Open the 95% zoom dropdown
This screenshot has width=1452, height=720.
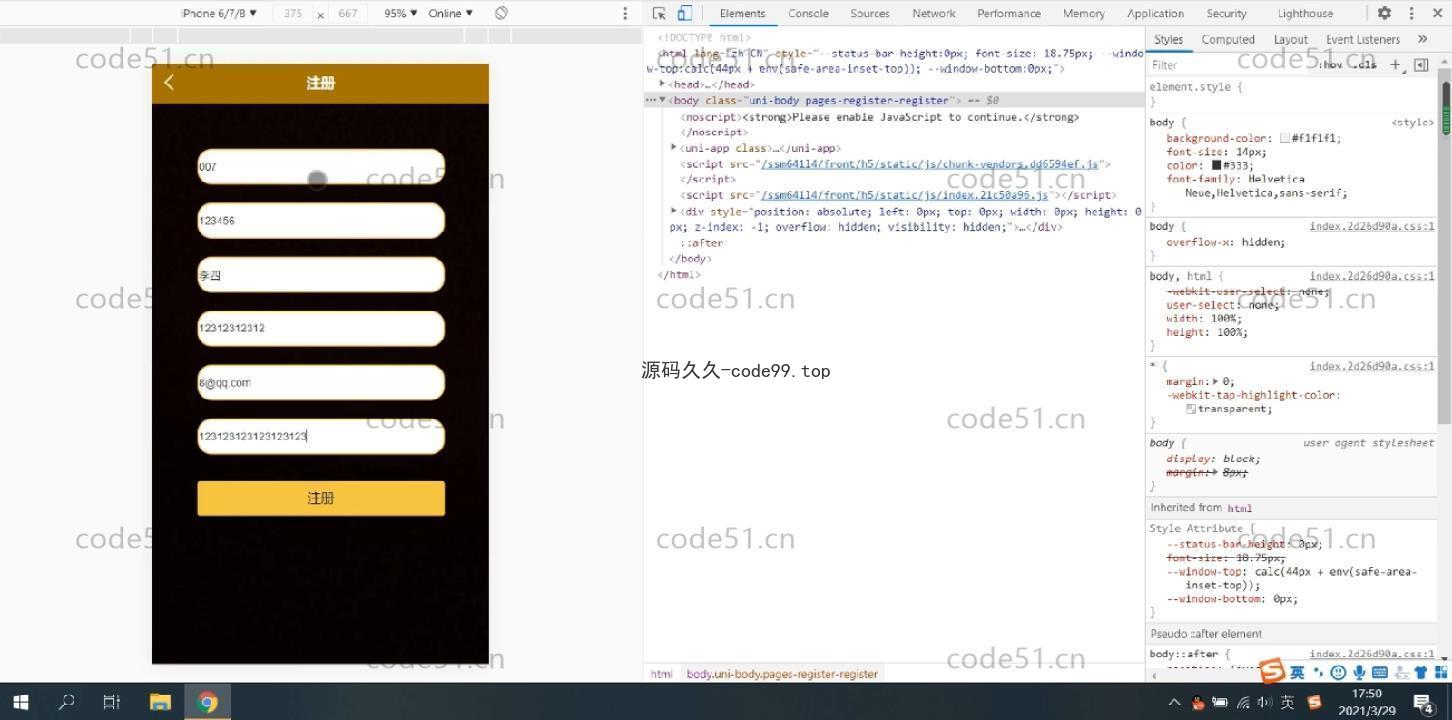pyautogui.click(x=401, y=13)
